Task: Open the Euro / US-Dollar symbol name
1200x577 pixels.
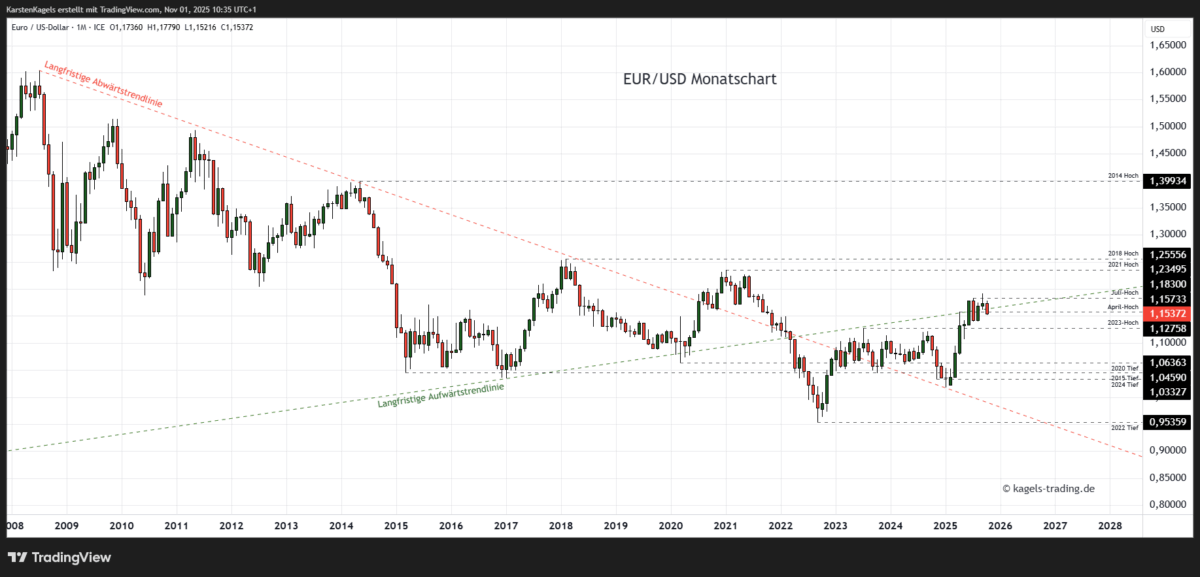Action: pos(40,27)
